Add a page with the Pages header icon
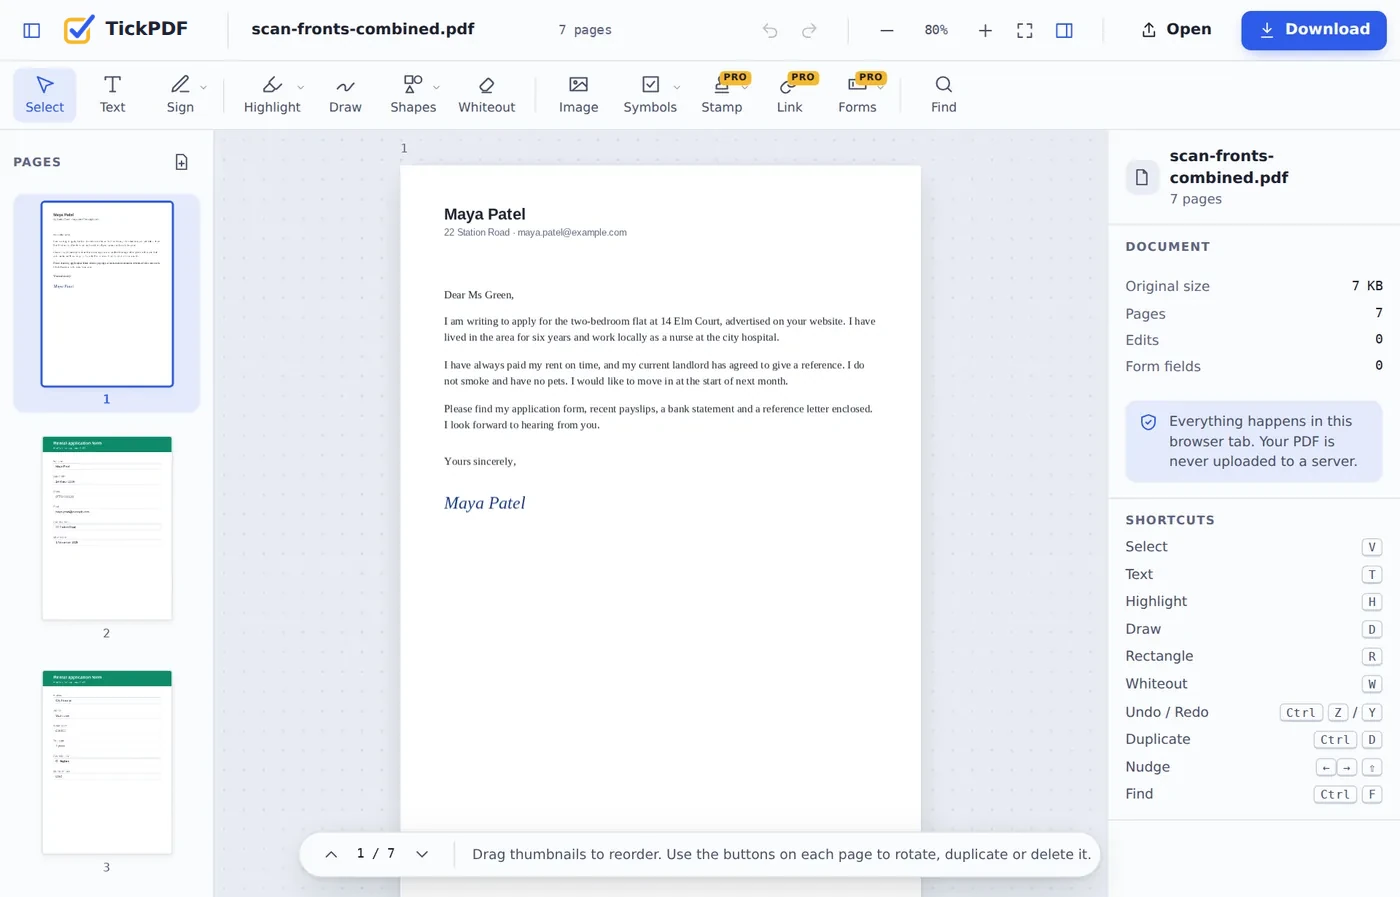The image size is (1400, 897). [182, 162]
